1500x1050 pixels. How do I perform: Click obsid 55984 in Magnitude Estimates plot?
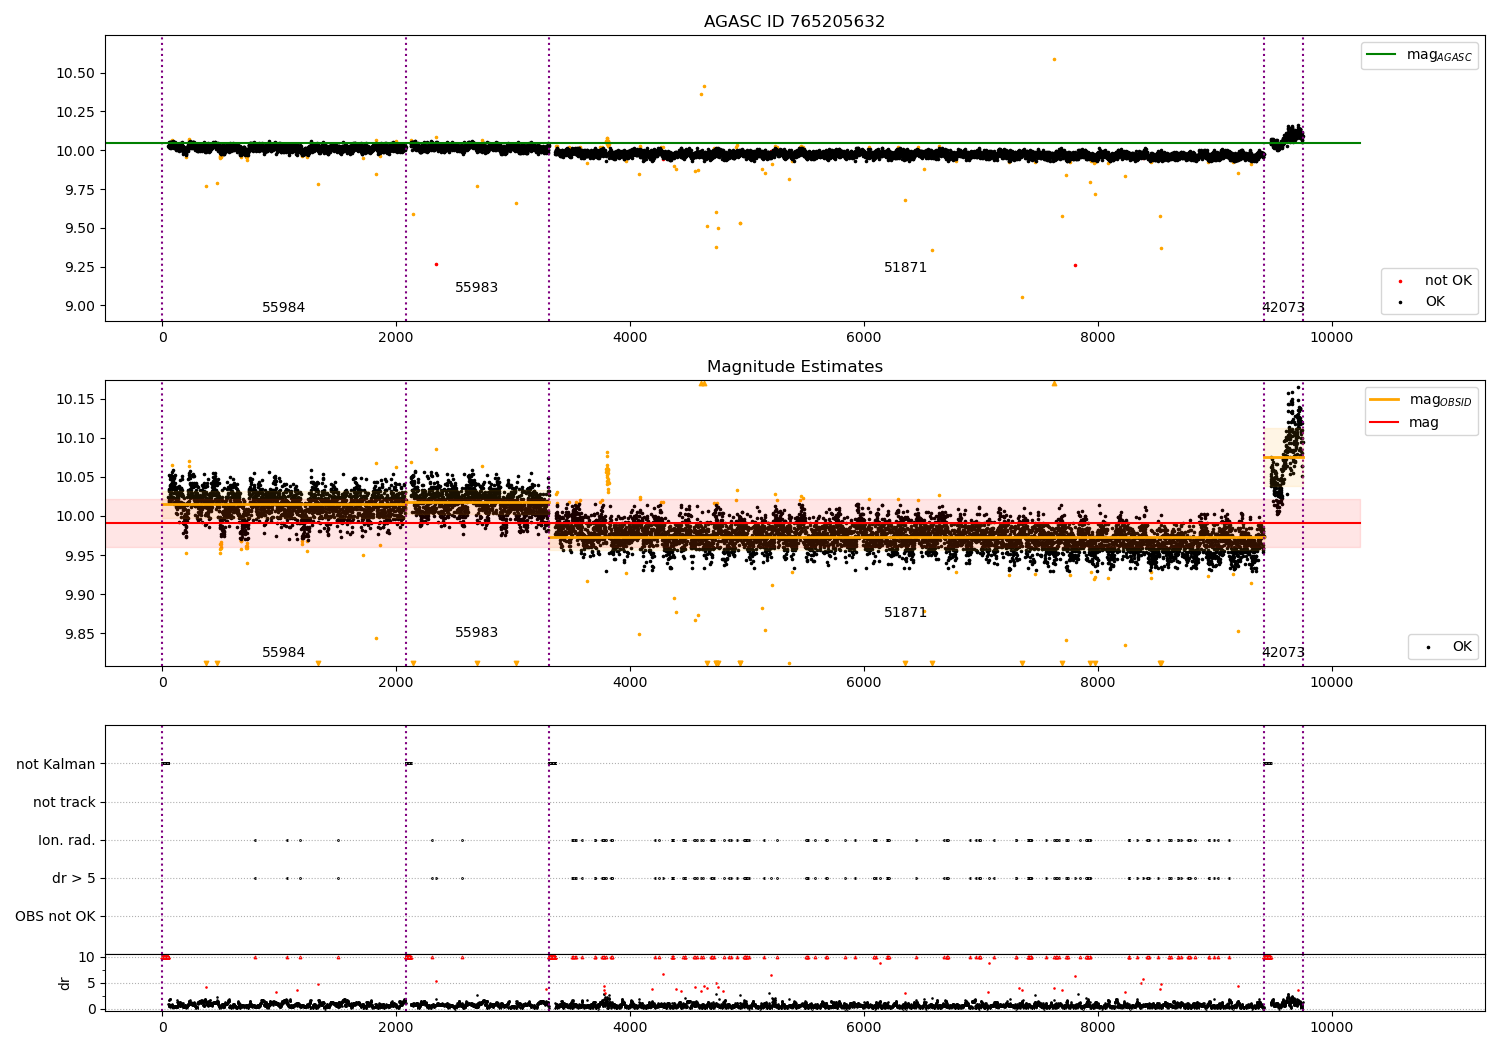(283, 653)
